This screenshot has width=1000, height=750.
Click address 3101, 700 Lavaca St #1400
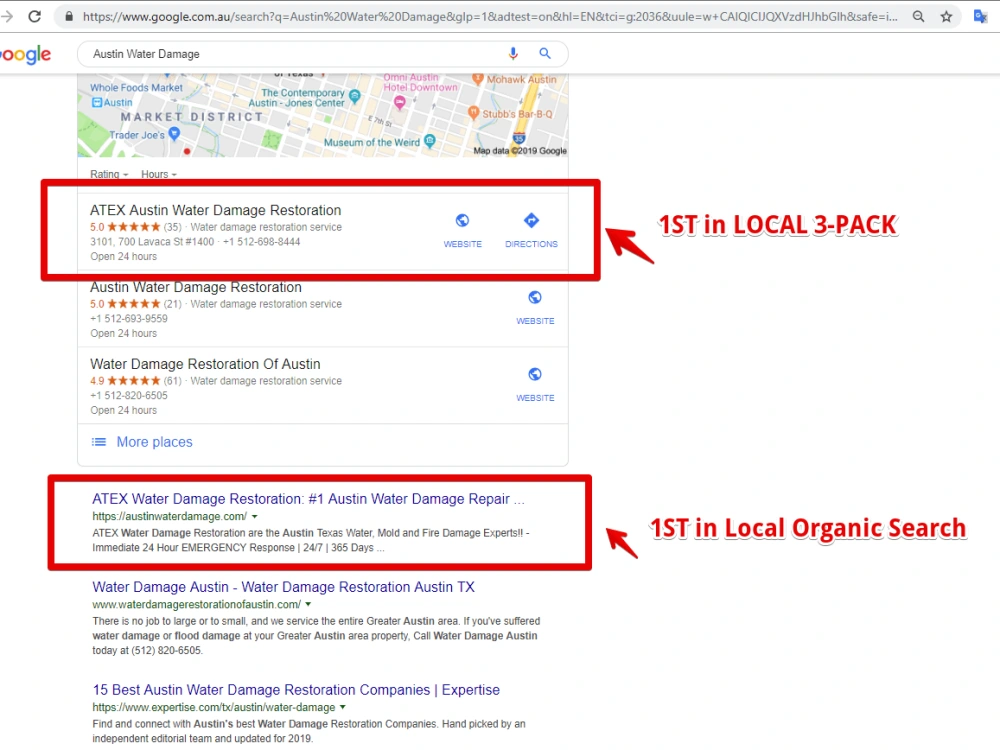pyautogui.click(x=152, y=242)
